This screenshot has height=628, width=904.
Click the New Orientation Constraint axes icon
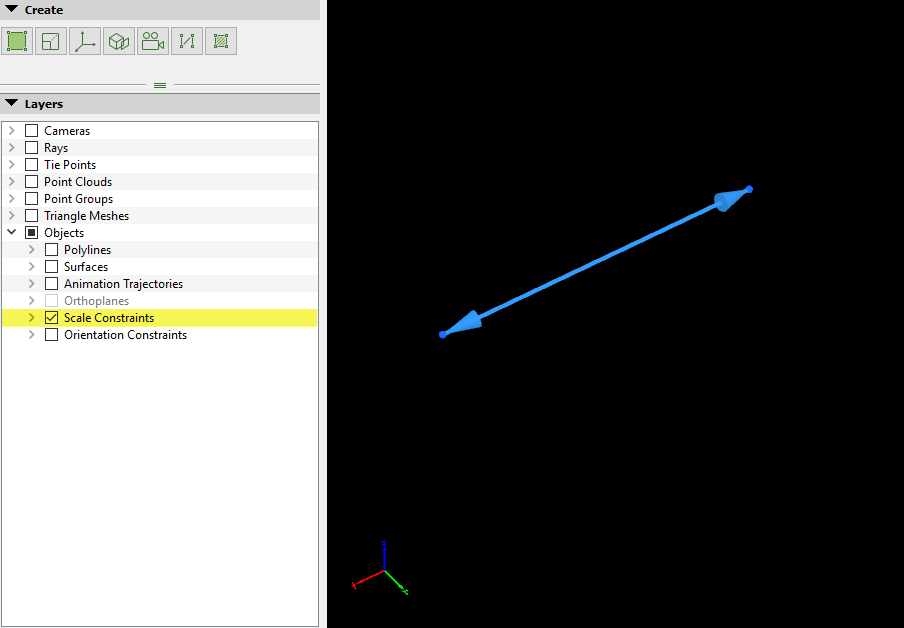pyautogui.click(x=85, y=41)
